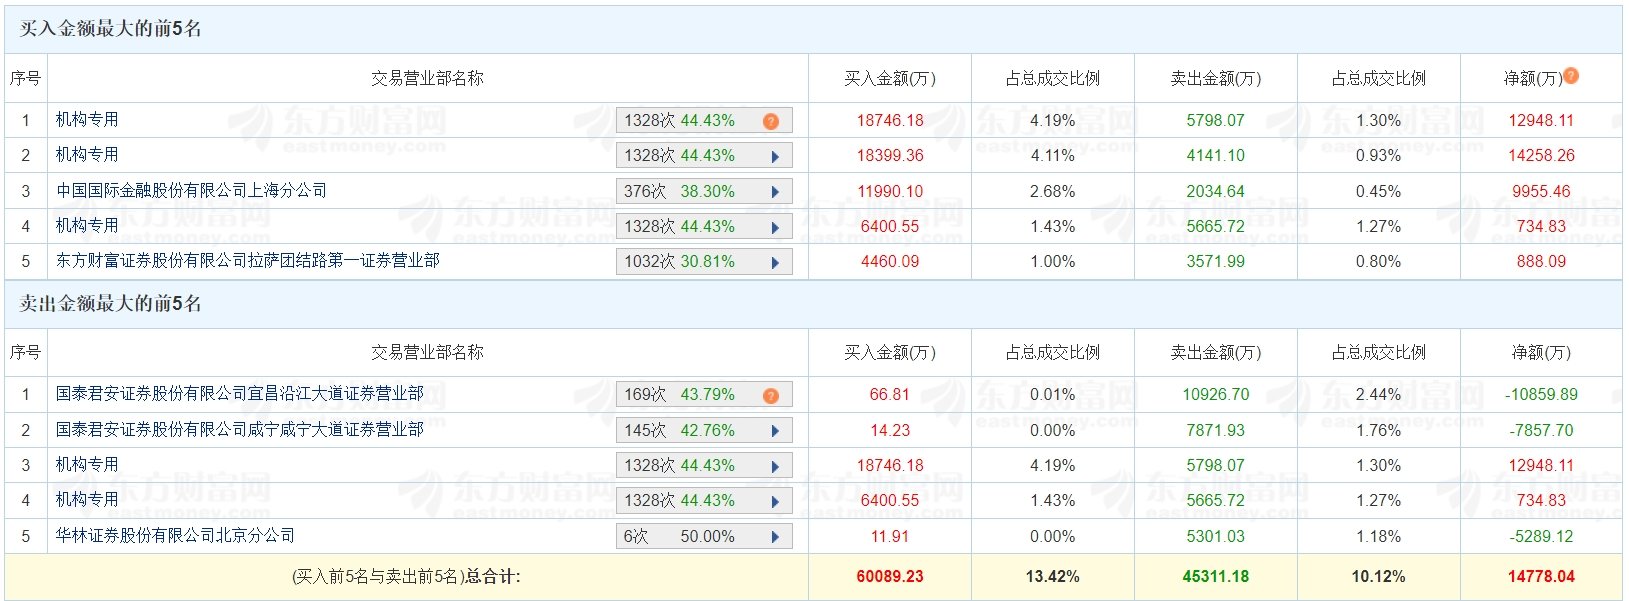This screenshot has height=601, width=1629.
Task: Select sell amount 7871.93
Action: pyautogui.click(x=1216, y=430)
